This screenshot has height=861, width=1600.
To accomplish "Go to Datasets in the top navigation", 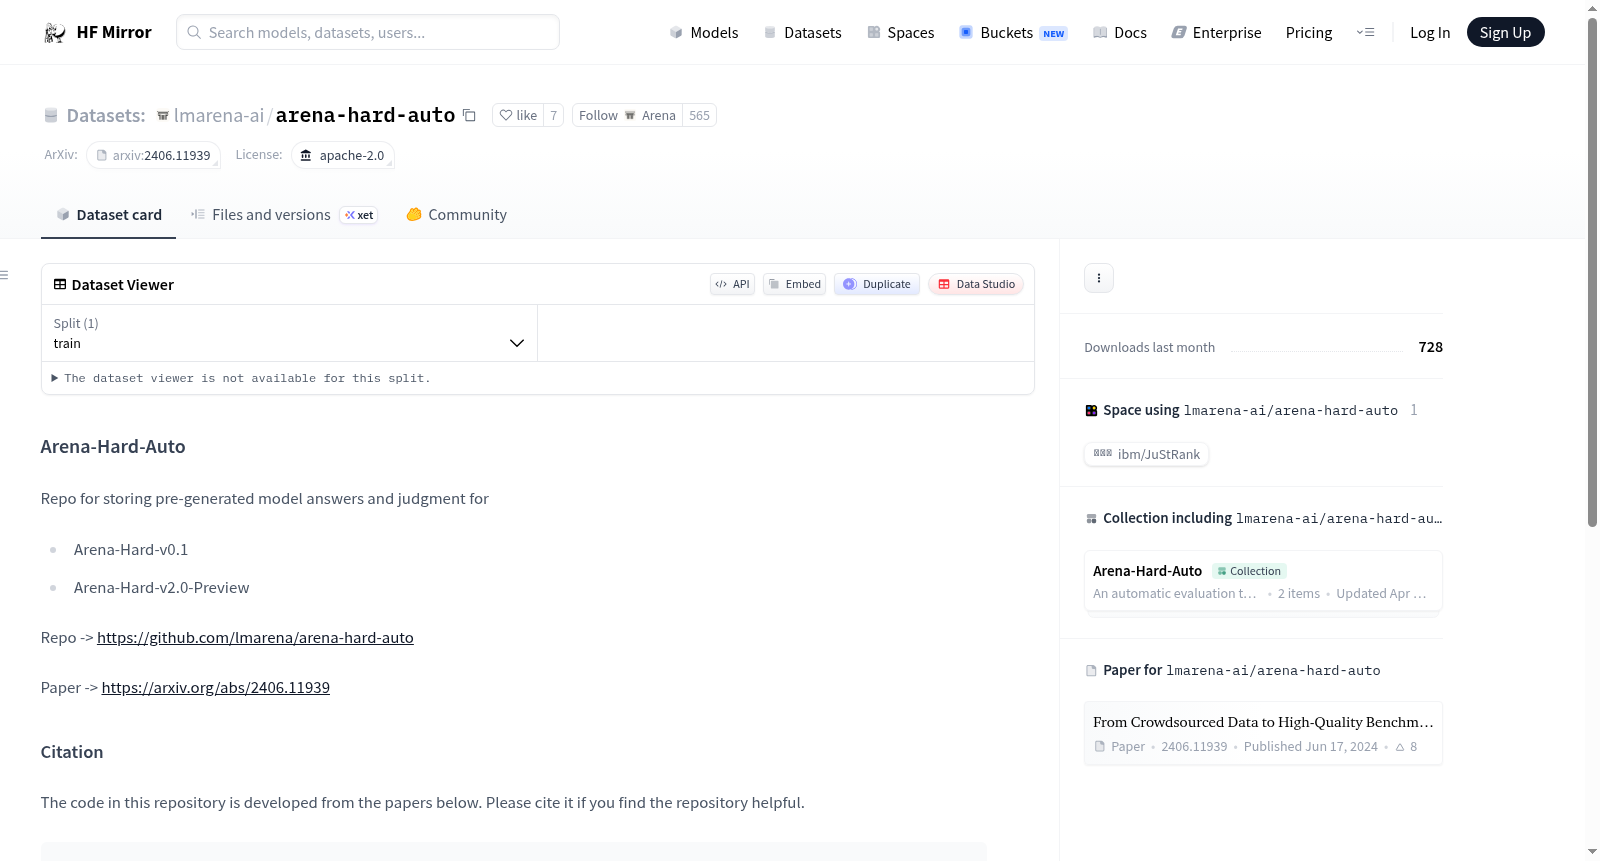I will [803, 33].
